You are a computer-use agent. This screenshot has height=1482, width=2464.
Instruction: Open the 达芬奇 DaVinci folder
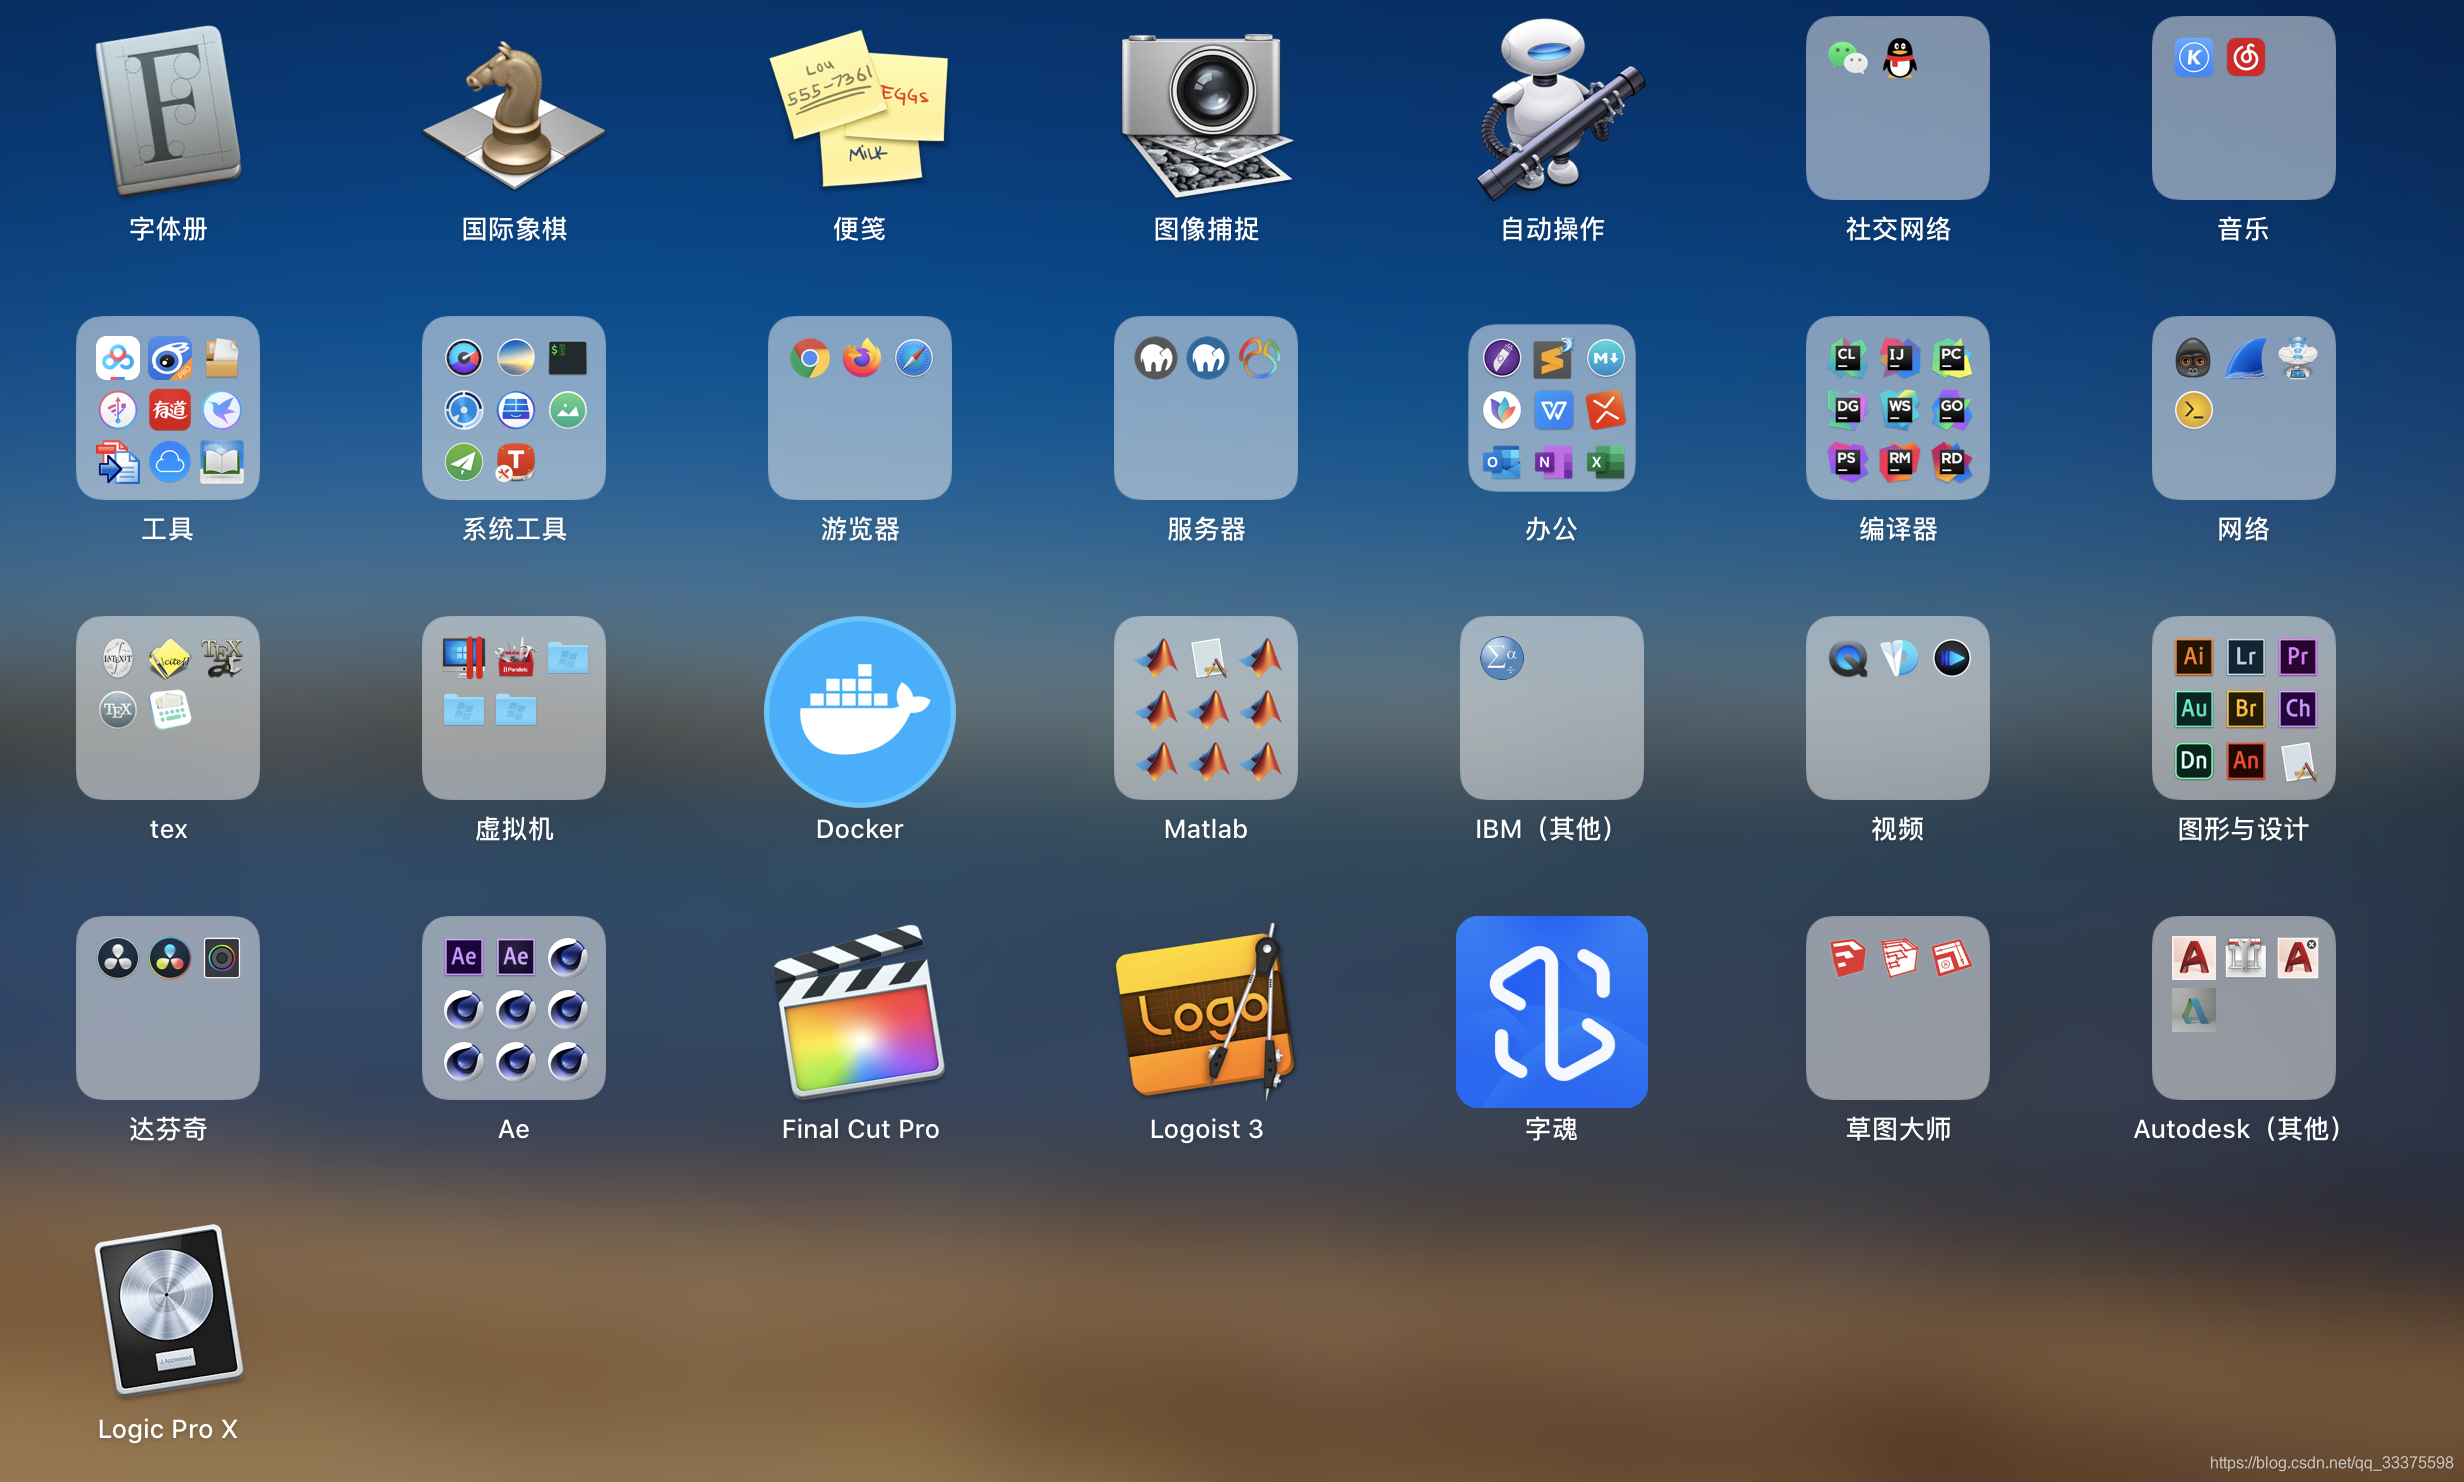click(x=168, y=1008)
